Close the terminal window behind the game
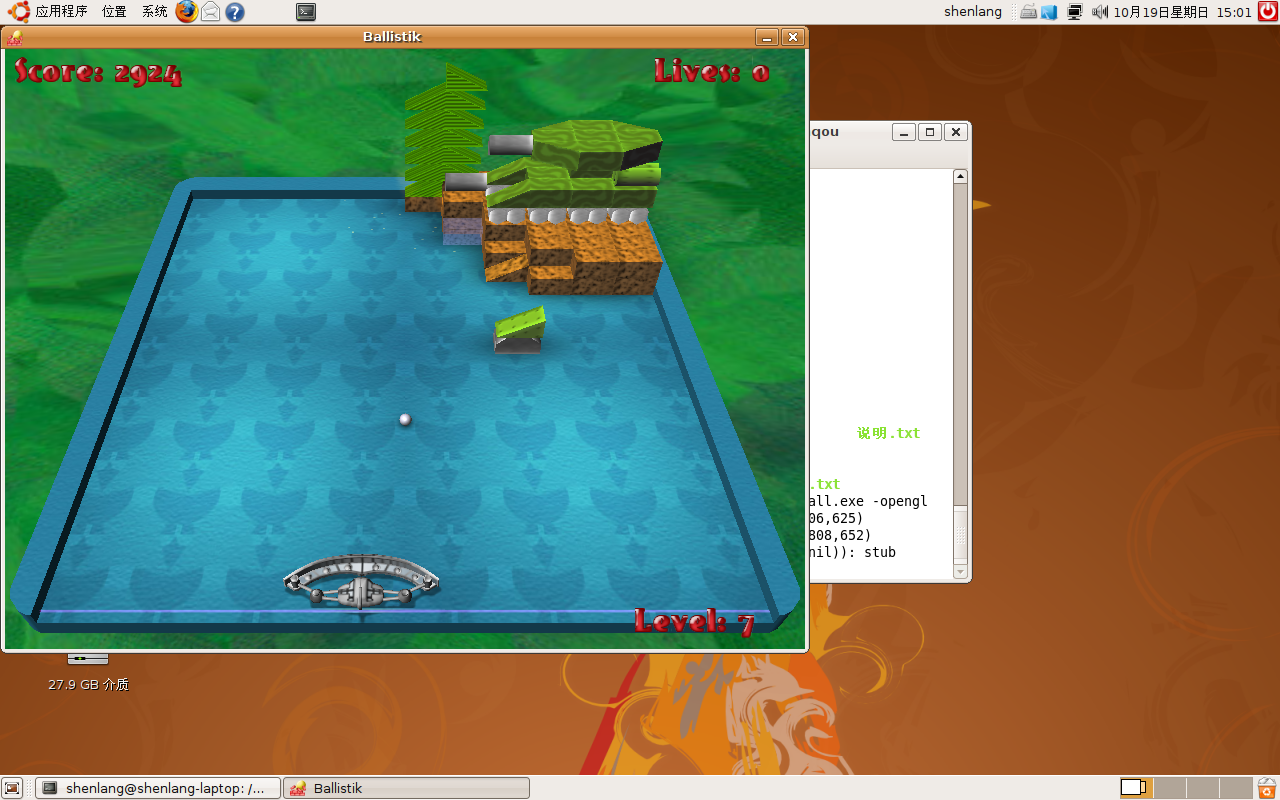The image size is (1280, 800). coord(956,132)
